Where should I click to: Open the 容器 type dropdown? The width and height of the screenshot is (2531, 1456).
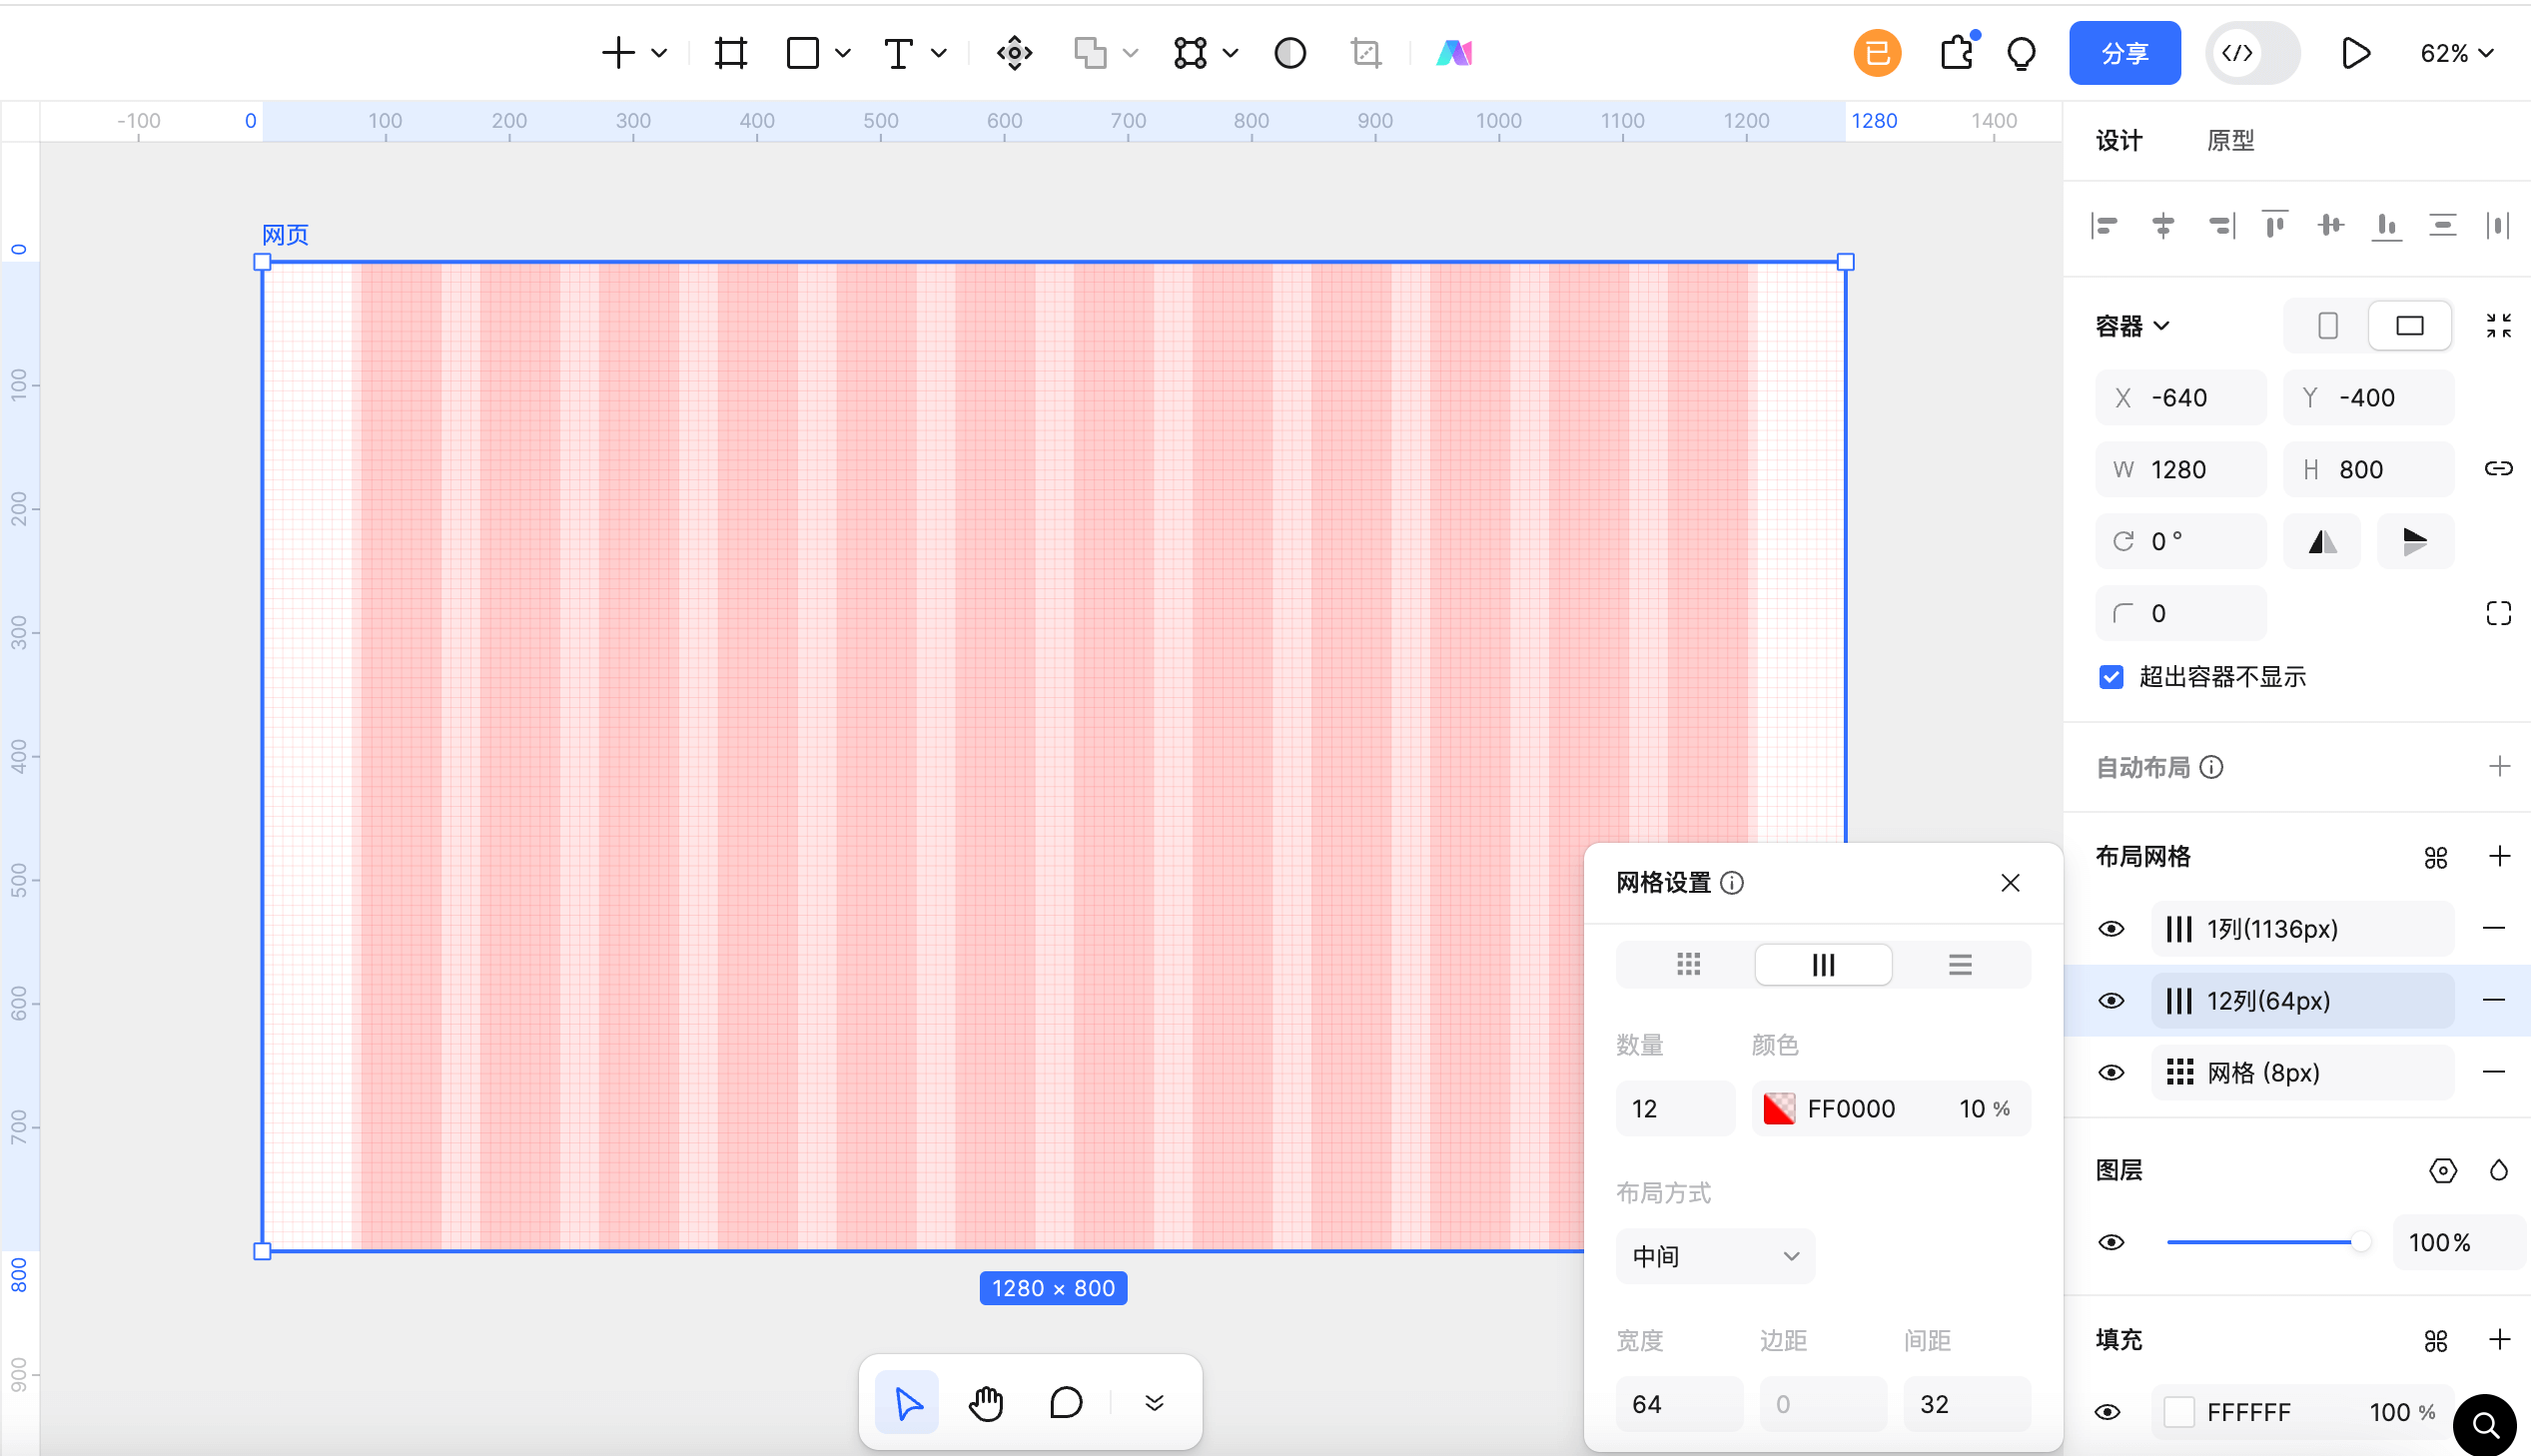(x=2132, y=326)
